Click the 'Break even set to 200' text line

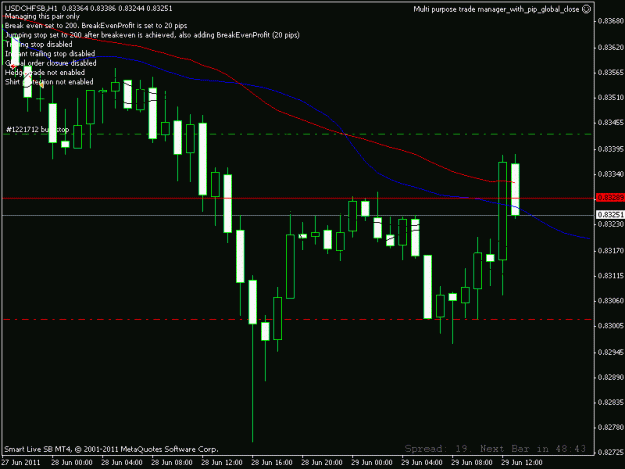tap(96, 26)
